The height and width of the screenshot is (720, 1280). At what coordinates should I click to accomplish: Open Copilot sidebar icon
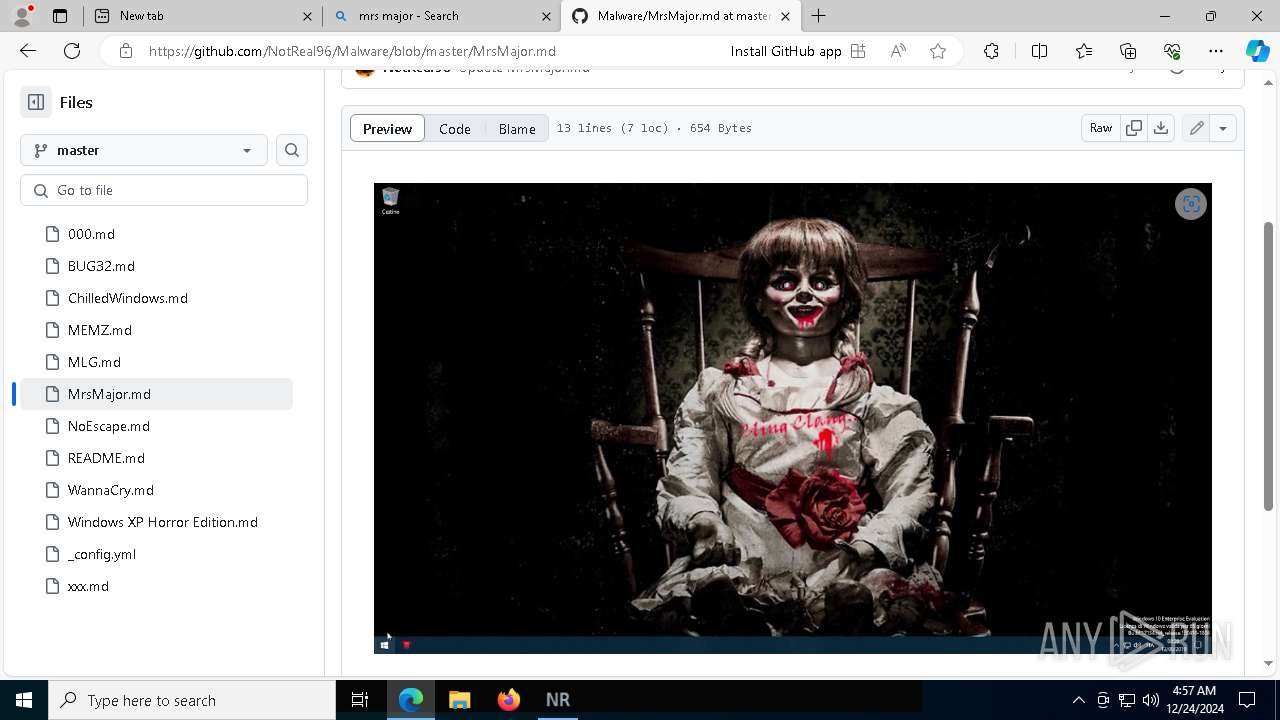point(1257,51)
